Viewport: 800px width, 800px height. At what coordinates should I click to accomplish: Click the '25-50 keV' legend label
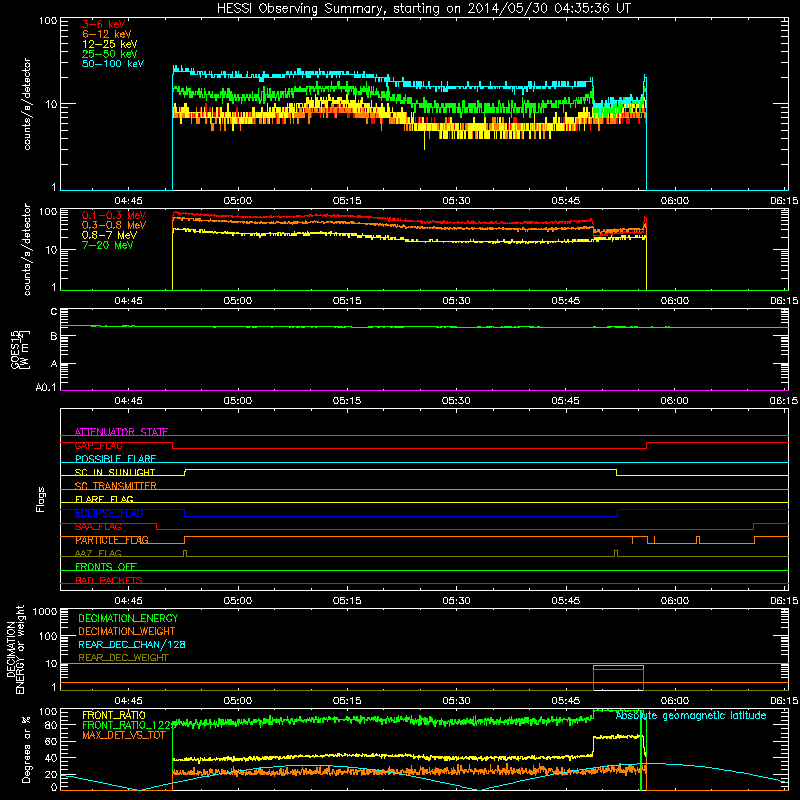(x=109, y=54)
